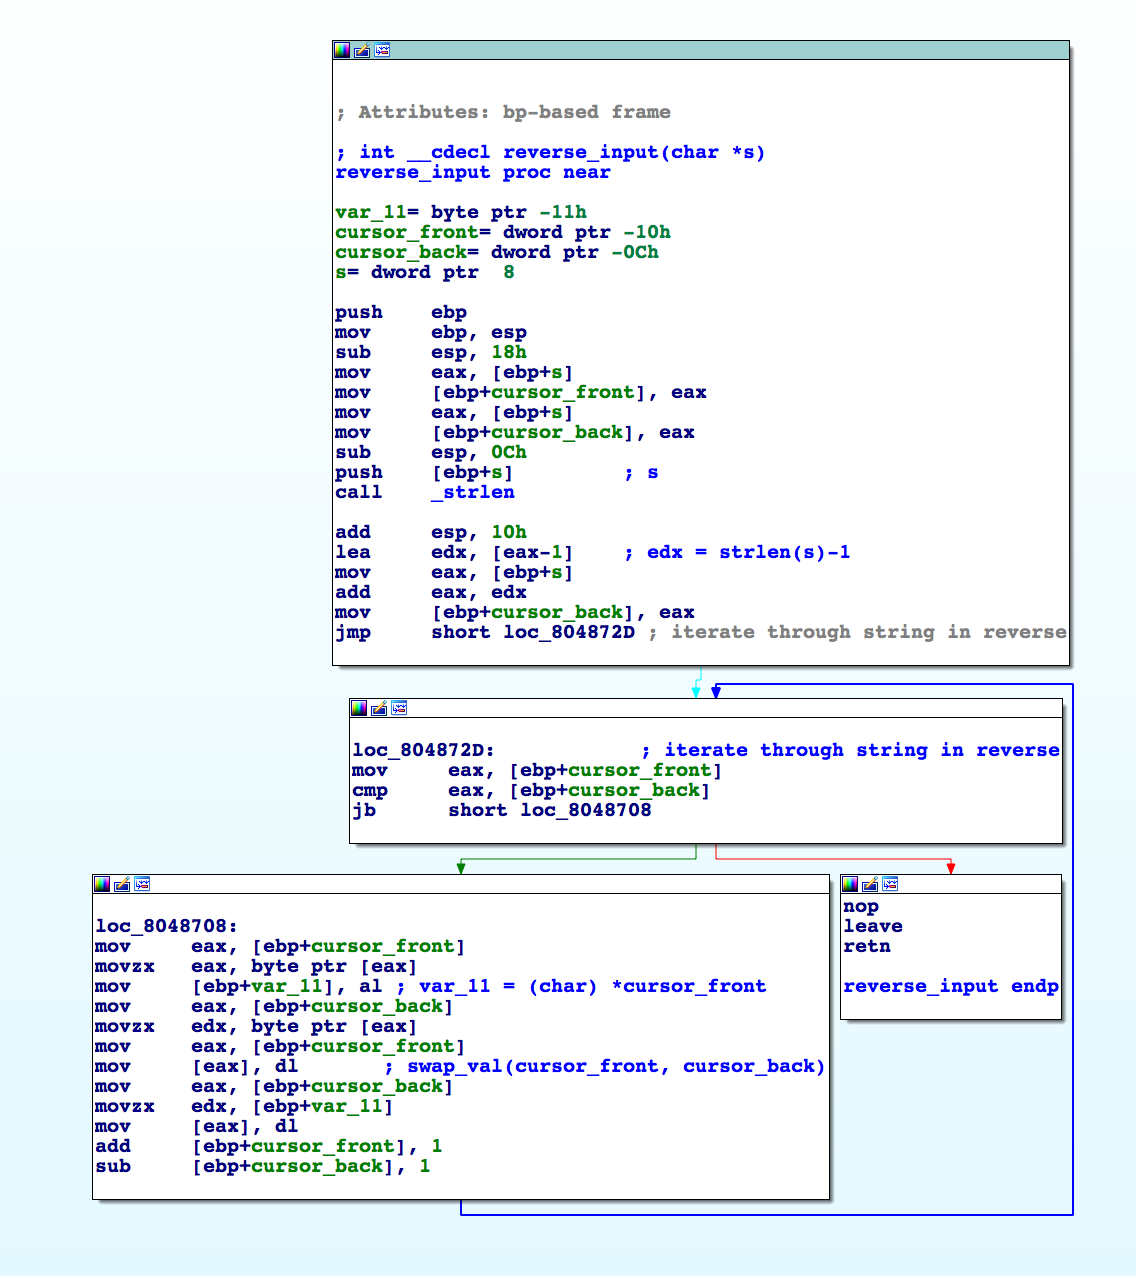The height and width of the screenshot is (1276, 1136).
Task: Click the swap_val comment in swap block
Action: [615, 1066]
